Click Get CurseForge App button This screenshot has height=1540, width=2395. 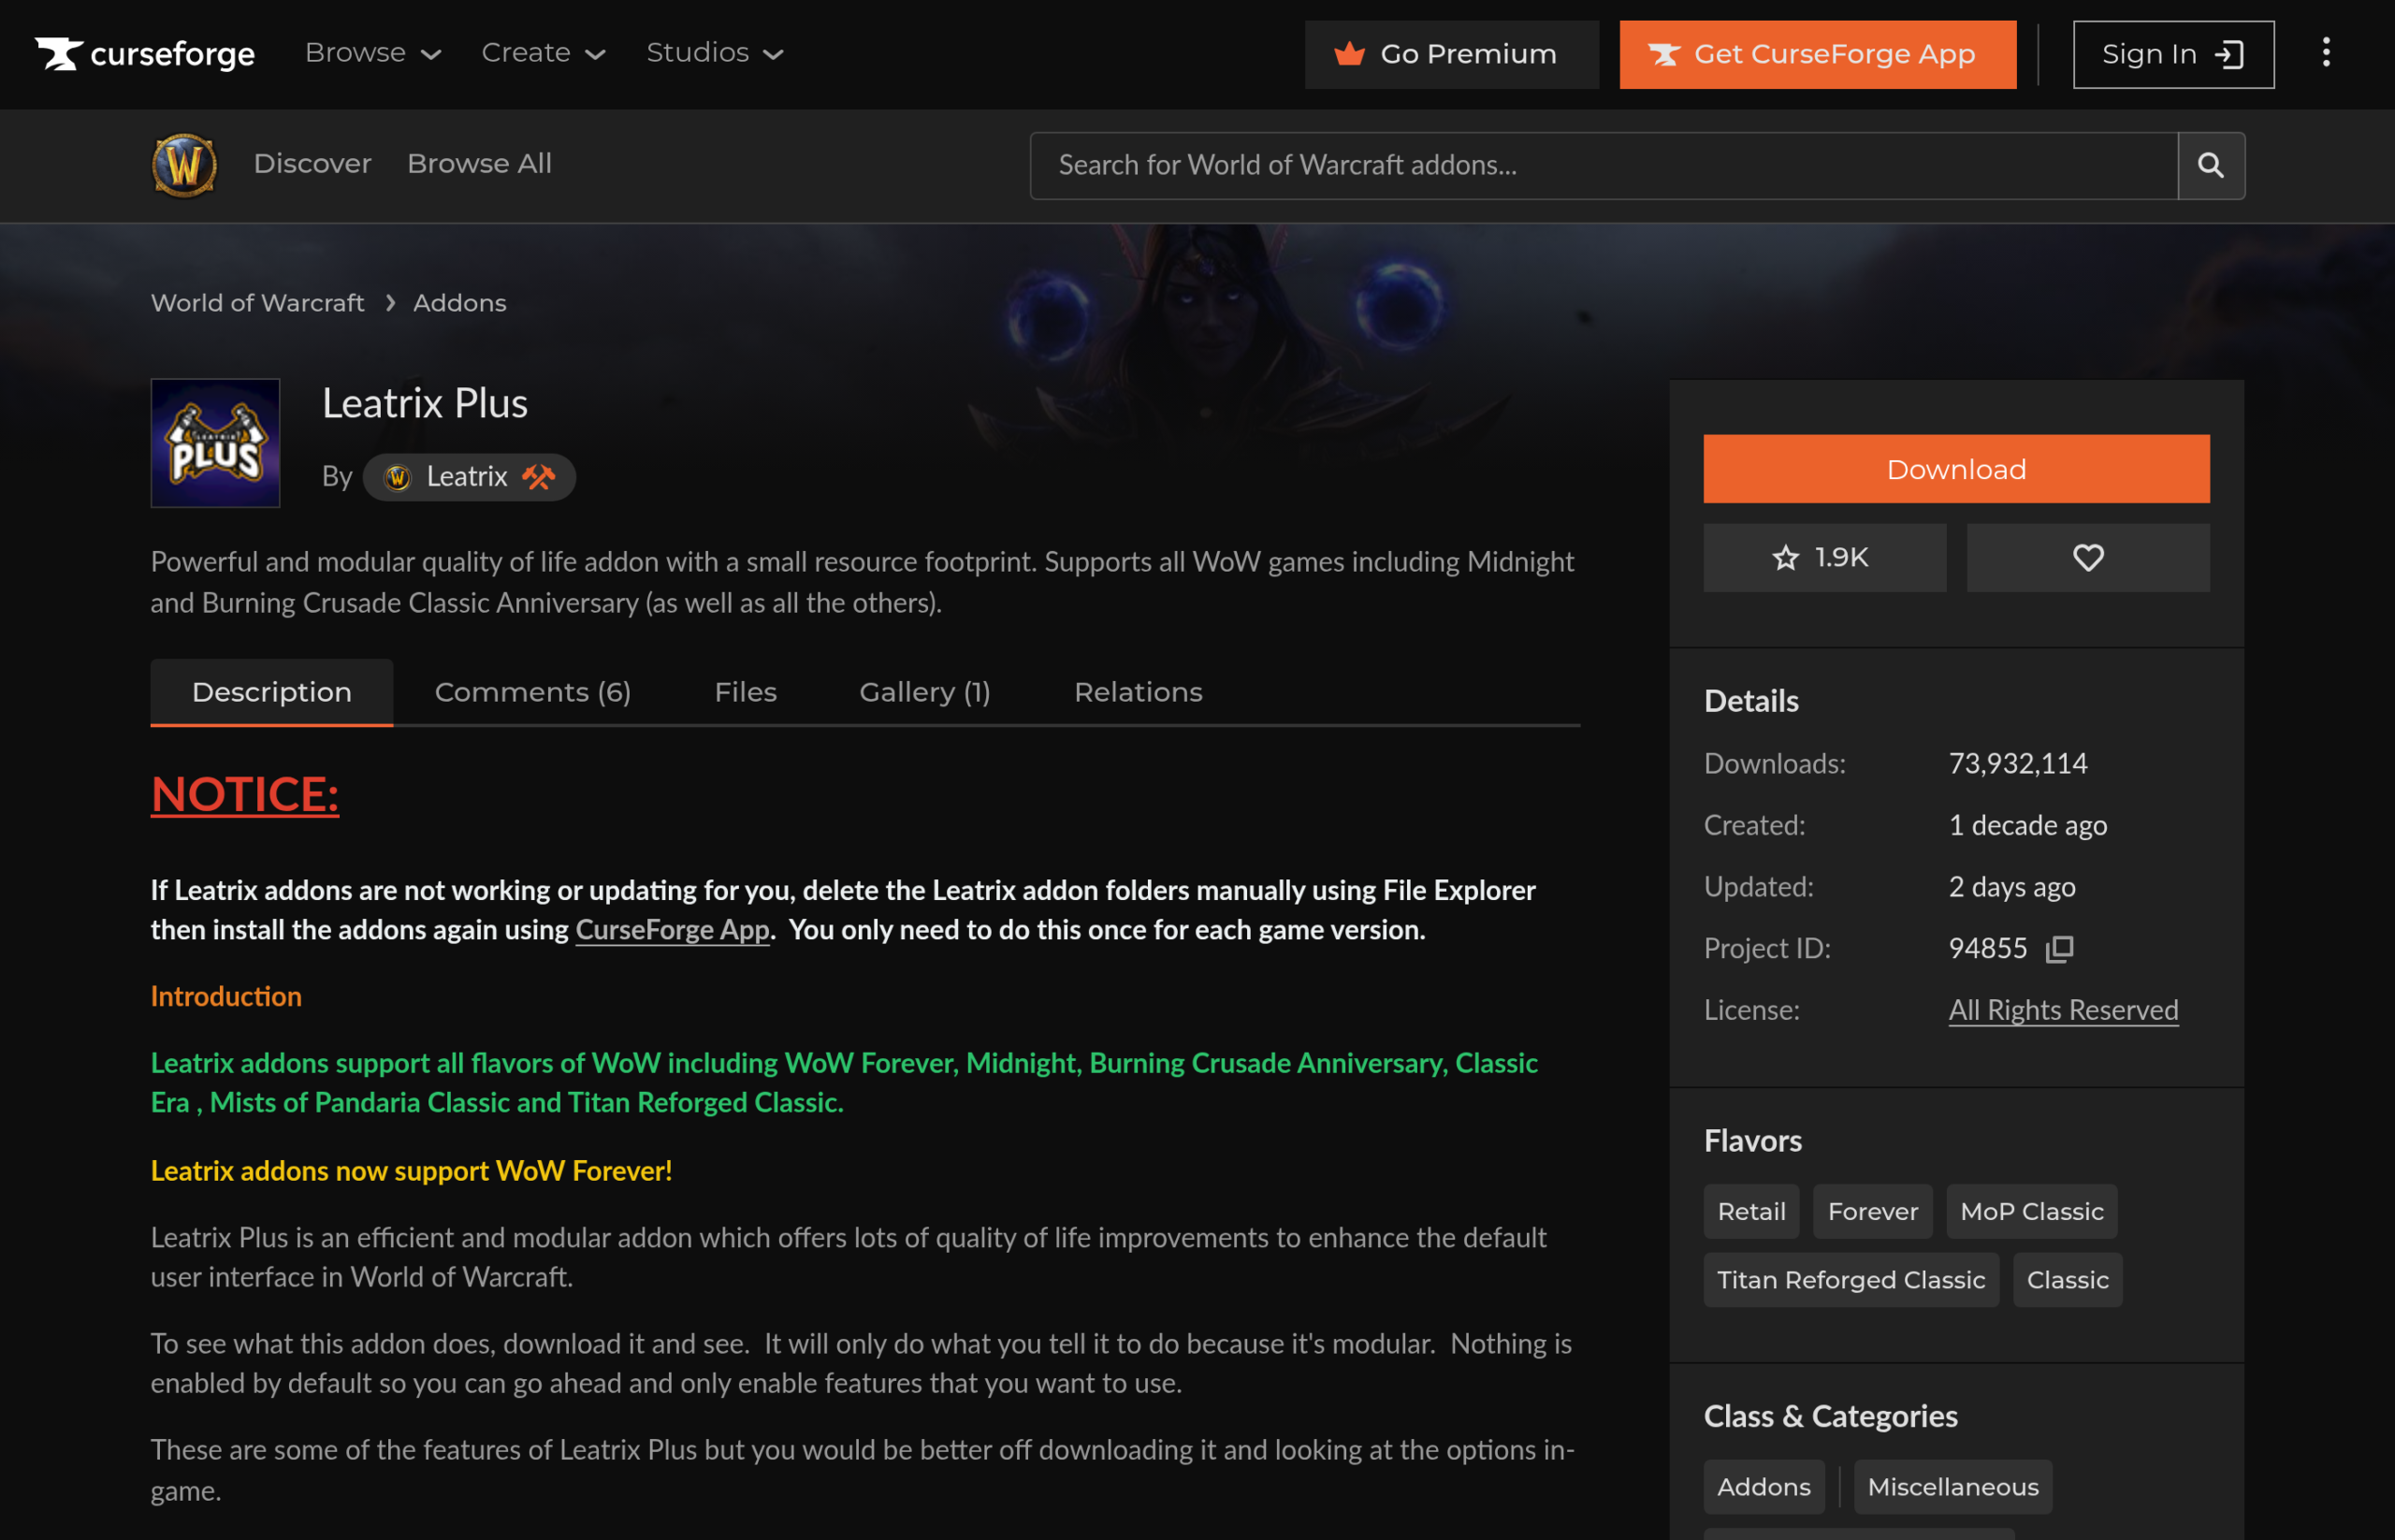click(1818, 54)
